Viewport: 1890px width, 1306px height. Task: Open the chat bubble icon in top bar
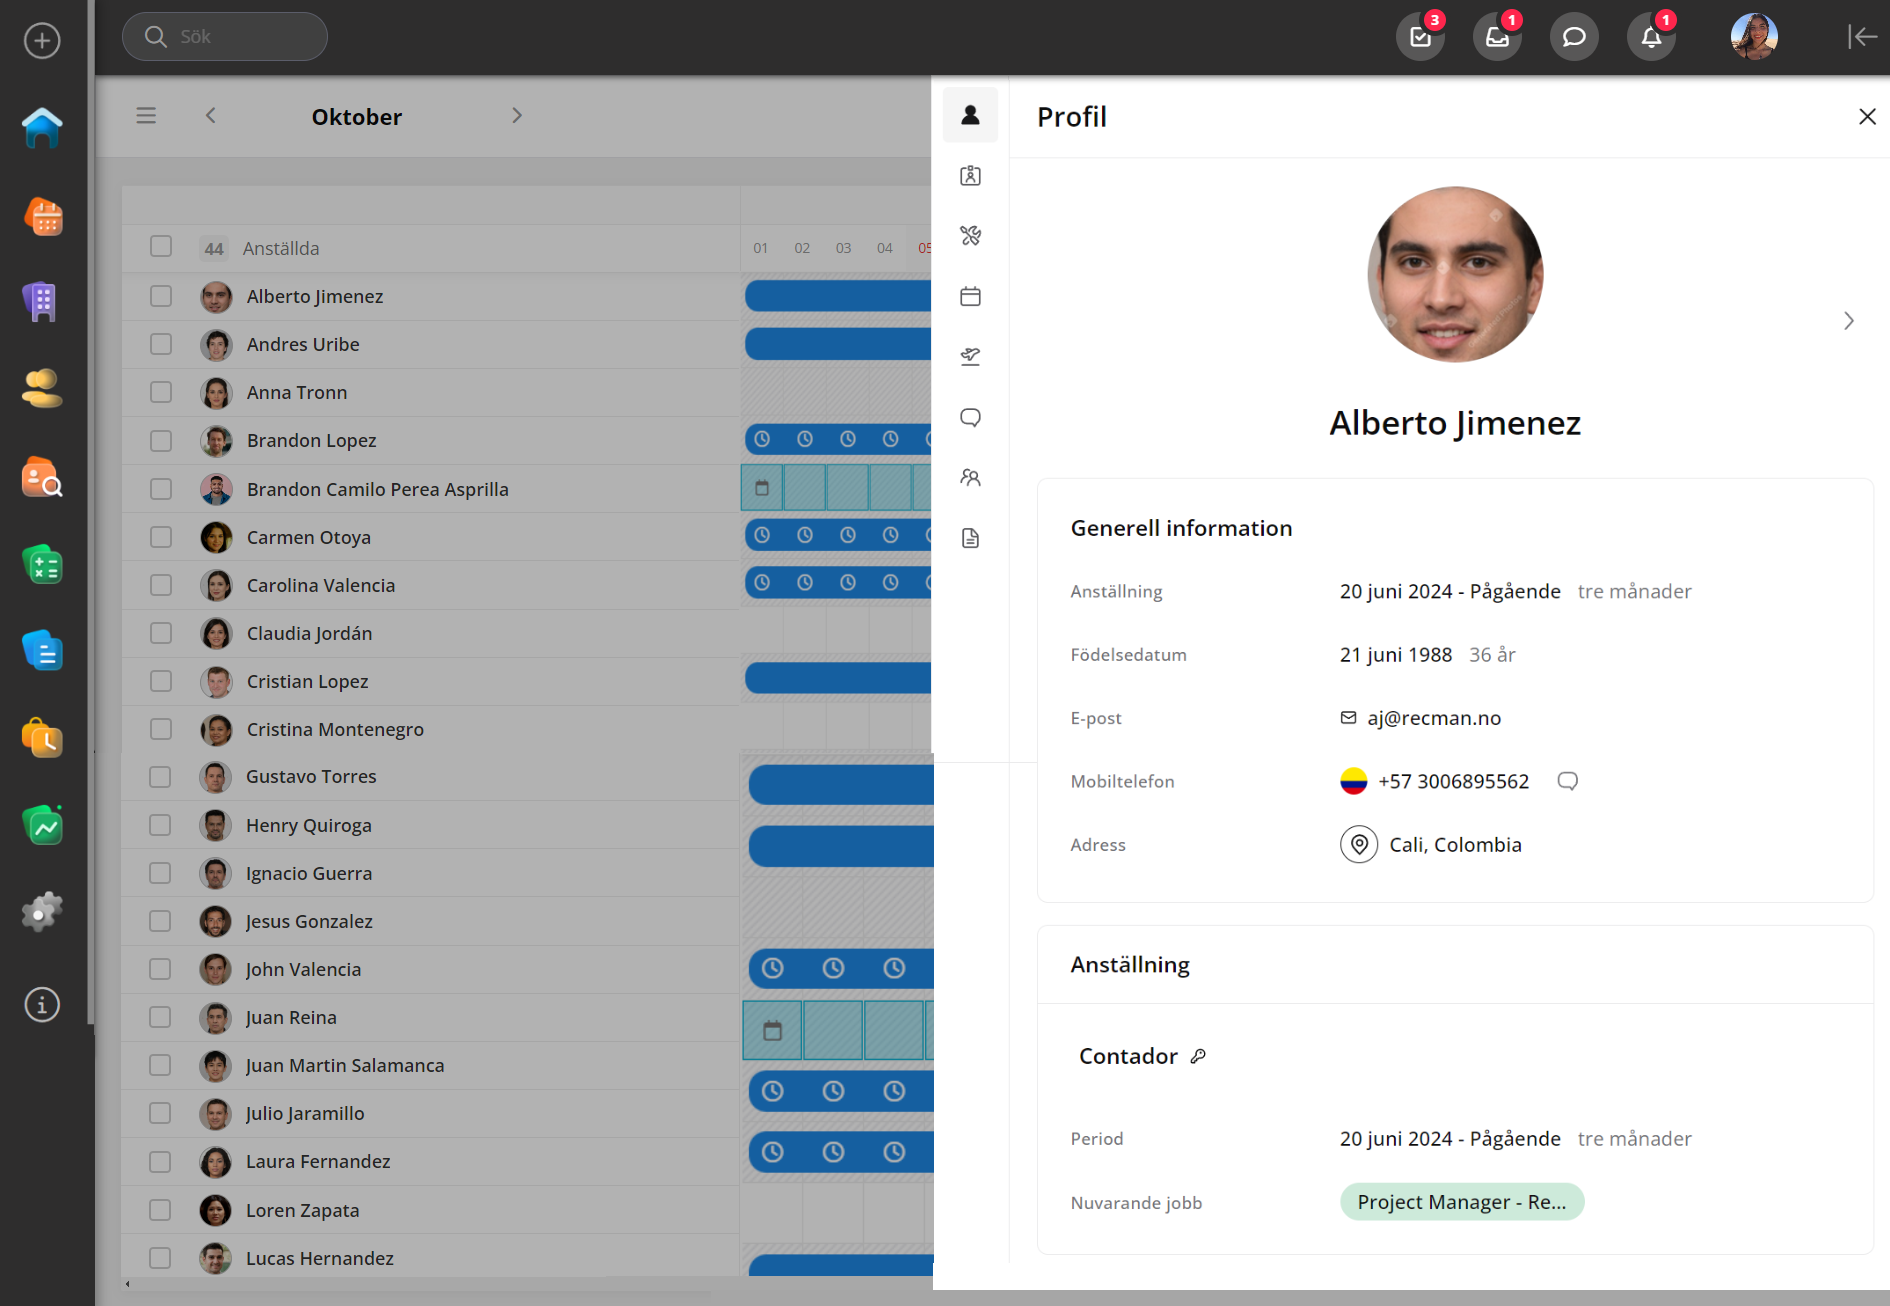pyautogui.click(x=1574, y=37)
